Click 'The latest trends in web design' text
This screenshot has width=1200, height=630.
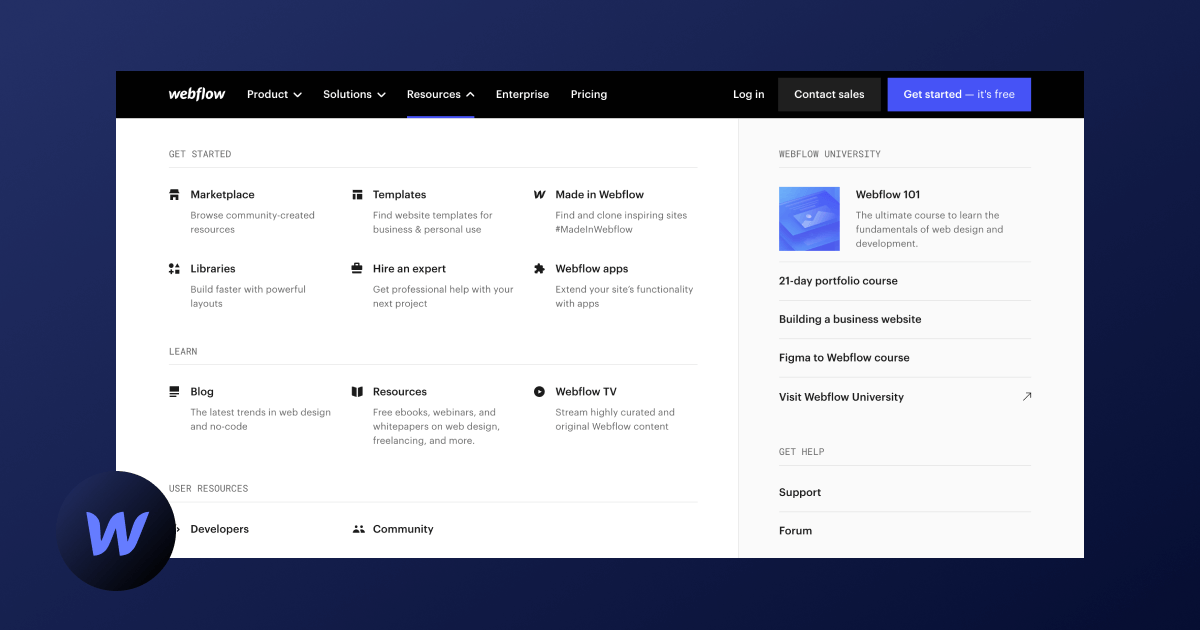point(260,419)
